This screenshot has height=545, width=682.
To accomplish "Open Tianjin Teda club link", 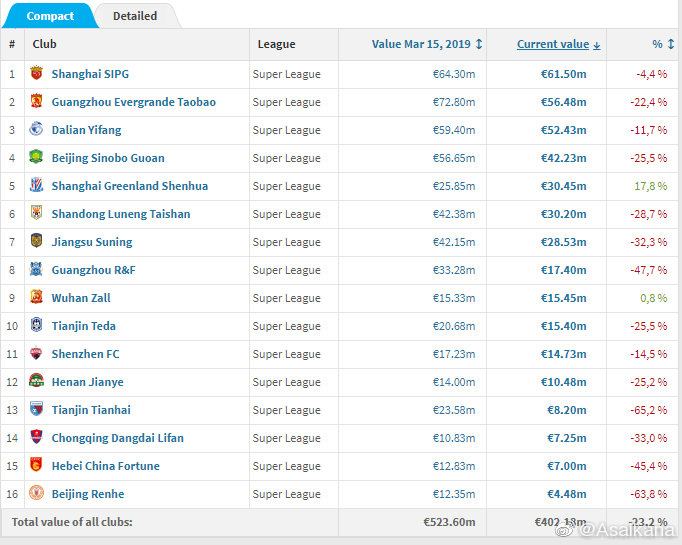I will pyautogui.click(x=84, y=326).
